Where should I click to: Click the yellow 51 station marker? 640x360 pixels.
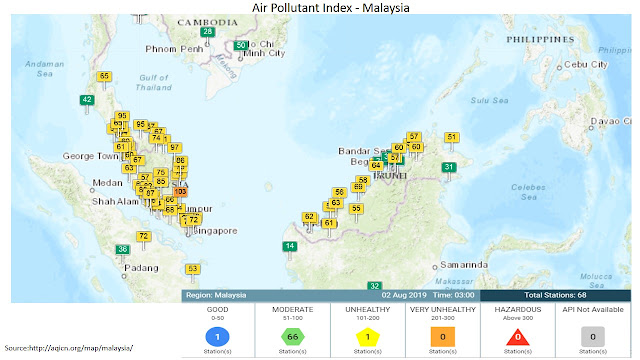[x=451, y=137]
